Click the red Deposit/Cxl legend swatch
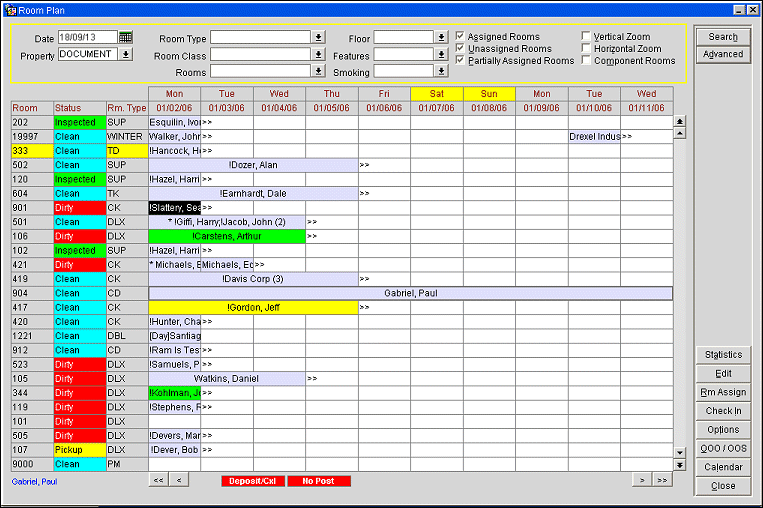The height and width of the screenshot is (508, 763). click(x=251, y=481)
